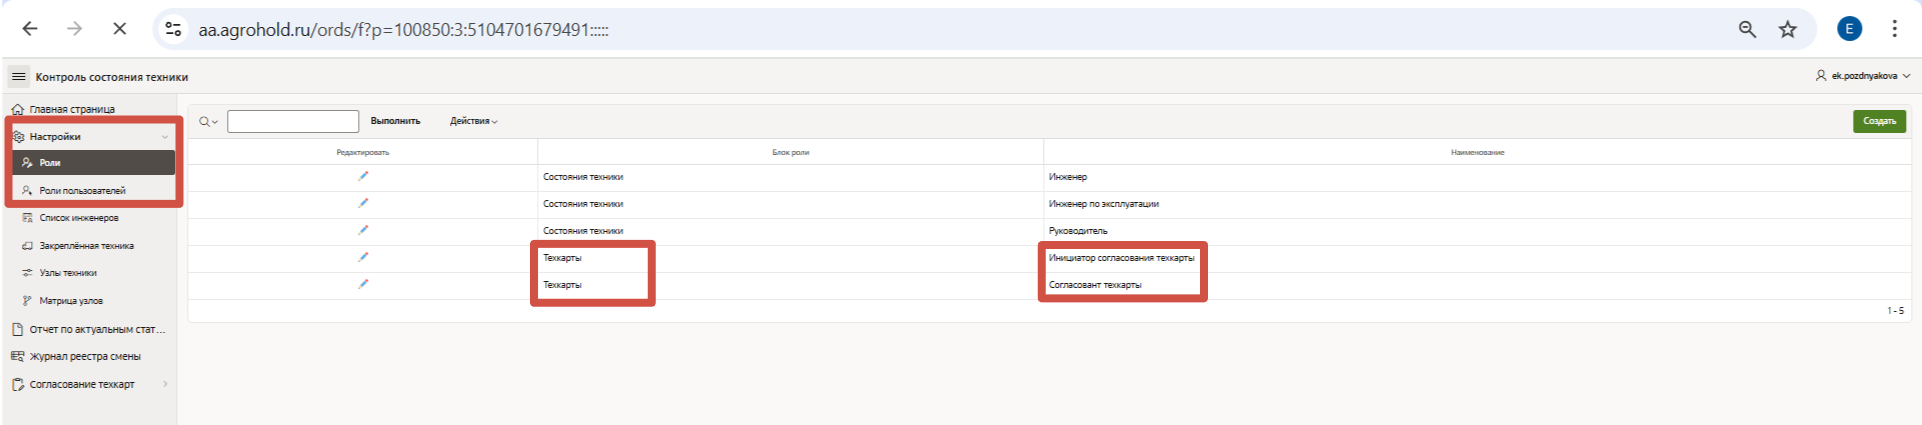Open Chrome three-dot menu

coord(1894,29)
